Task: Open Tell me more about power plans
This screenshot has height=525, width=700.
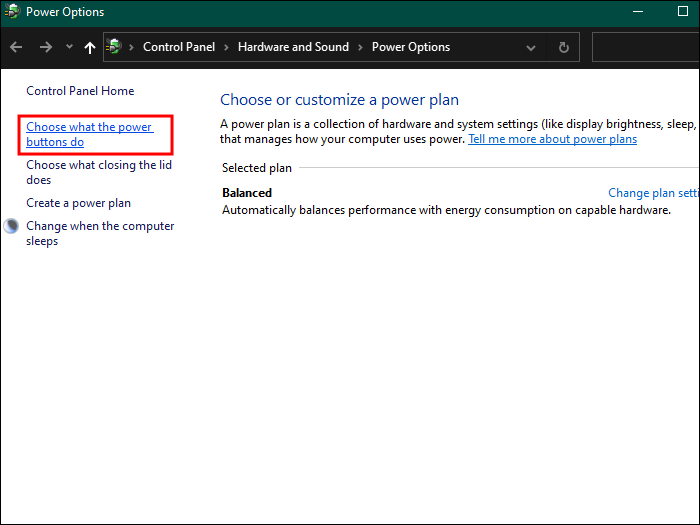Action: click(x=552, y=139)
